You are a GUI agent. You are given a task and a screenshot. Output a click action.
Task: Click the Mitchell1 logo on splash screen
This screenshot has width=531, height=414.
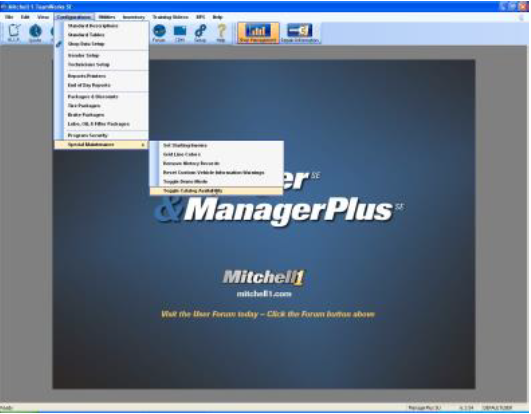(264, 277)
